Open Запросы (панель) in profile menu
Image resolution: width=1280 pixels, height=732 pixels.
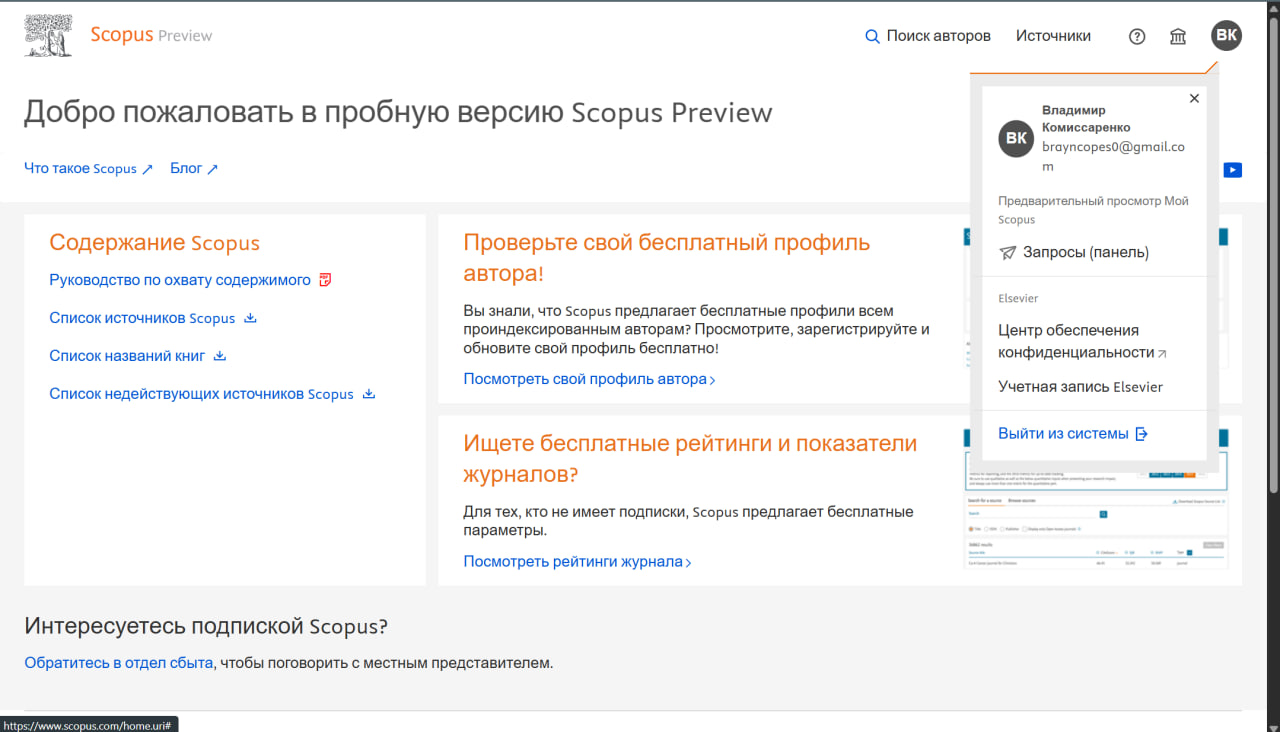pyautogui.click(x=1085, y=253)
